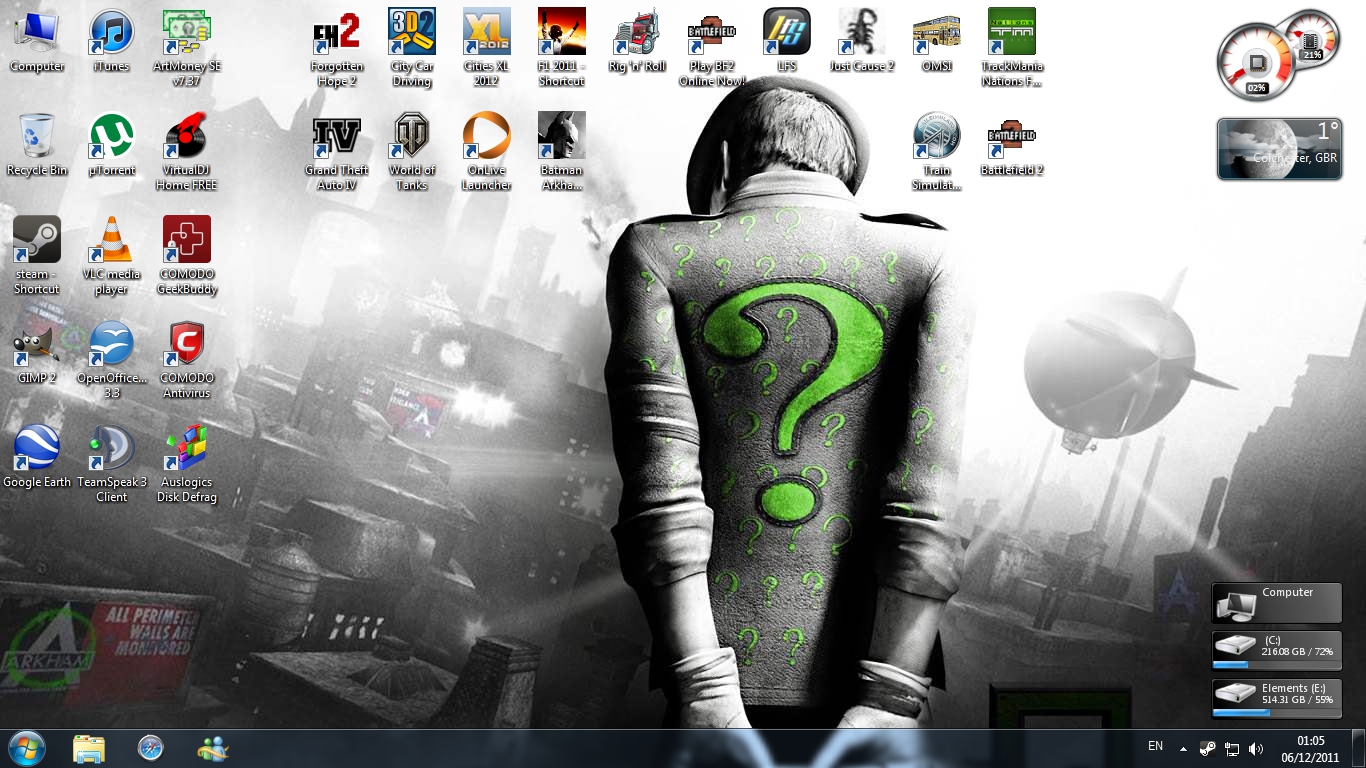The width and height of the screenshot is (1366, 768).
Task: Select the VirtualDJ Home FREE icon
Action: point(186,152)
